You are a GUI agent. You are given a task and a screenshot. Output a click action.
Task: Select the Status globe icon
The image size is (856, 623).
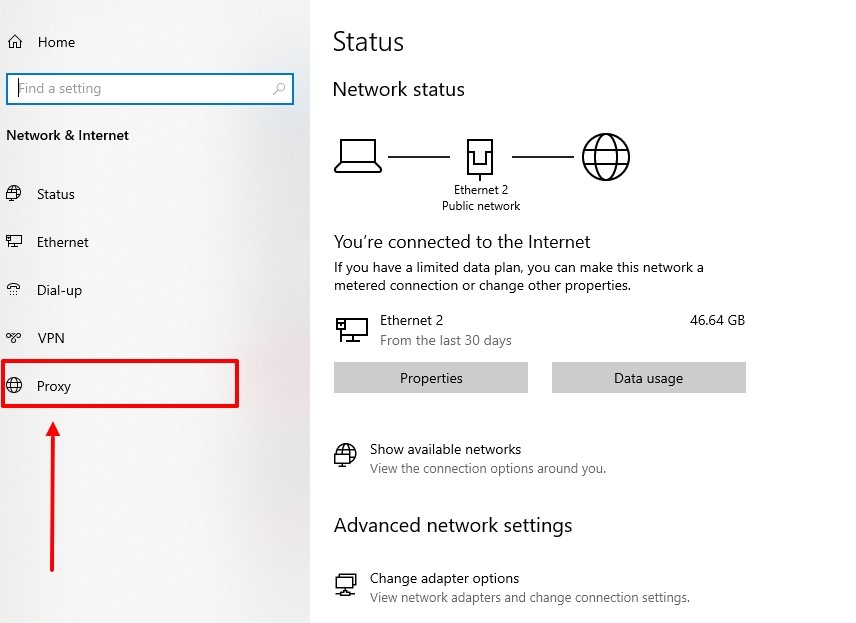16,194
